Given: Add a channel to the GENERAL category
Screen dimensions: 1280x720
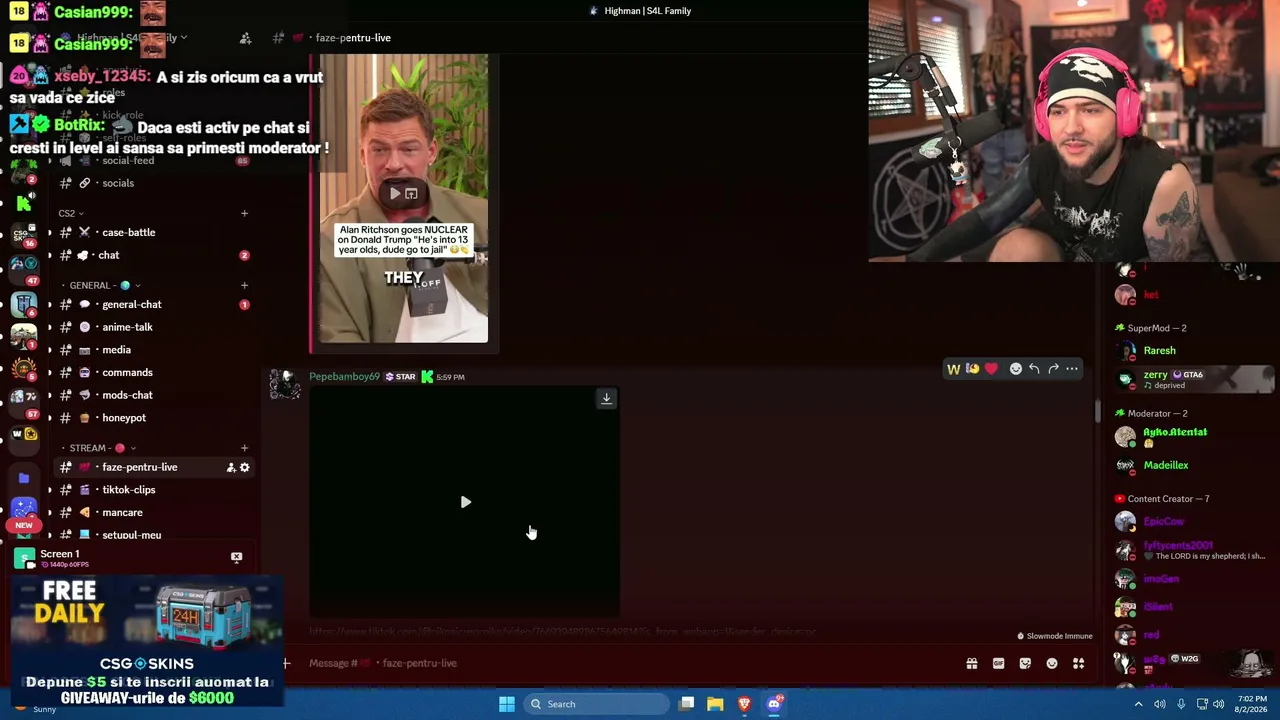Looking at the screenshot, I should click(x=244, y=285).
